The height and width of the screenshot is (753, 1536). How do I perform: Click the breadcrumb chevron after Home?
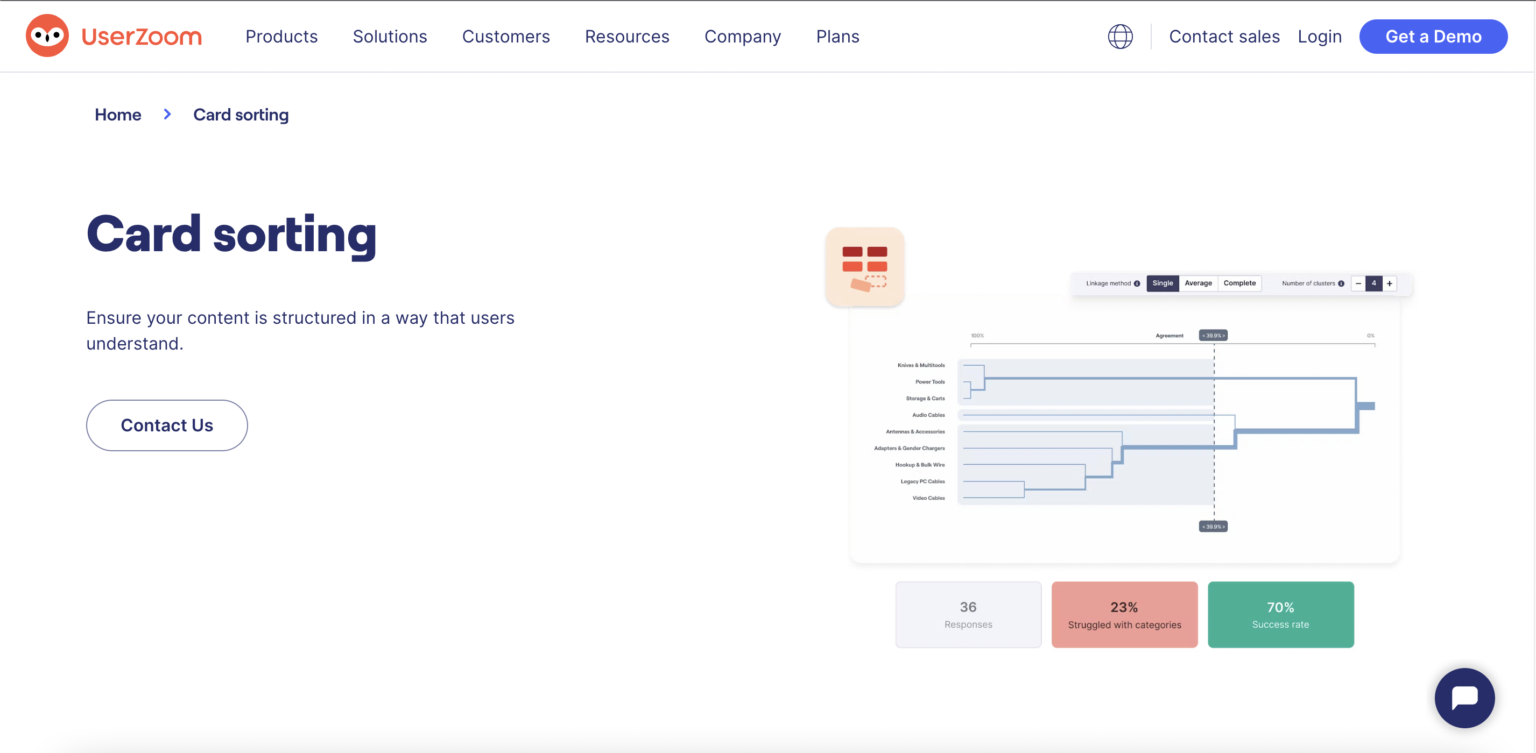(166, 114)
